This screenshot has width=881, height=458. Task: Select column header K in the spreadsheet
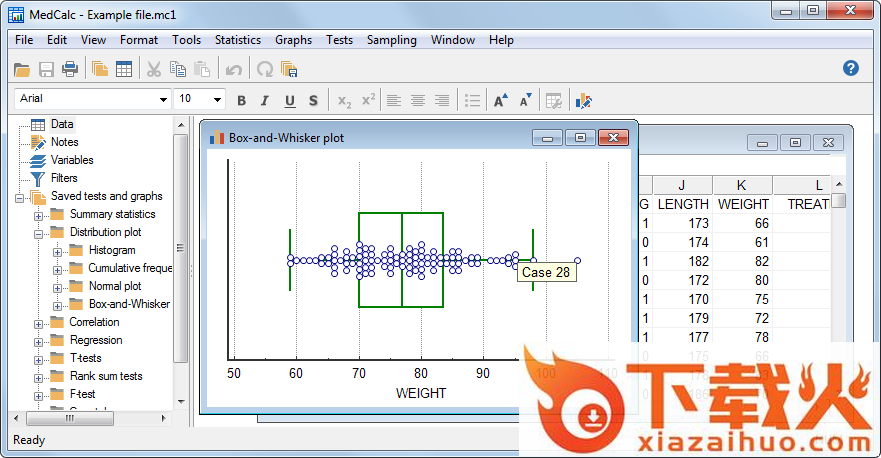click(x=742, y=185)
